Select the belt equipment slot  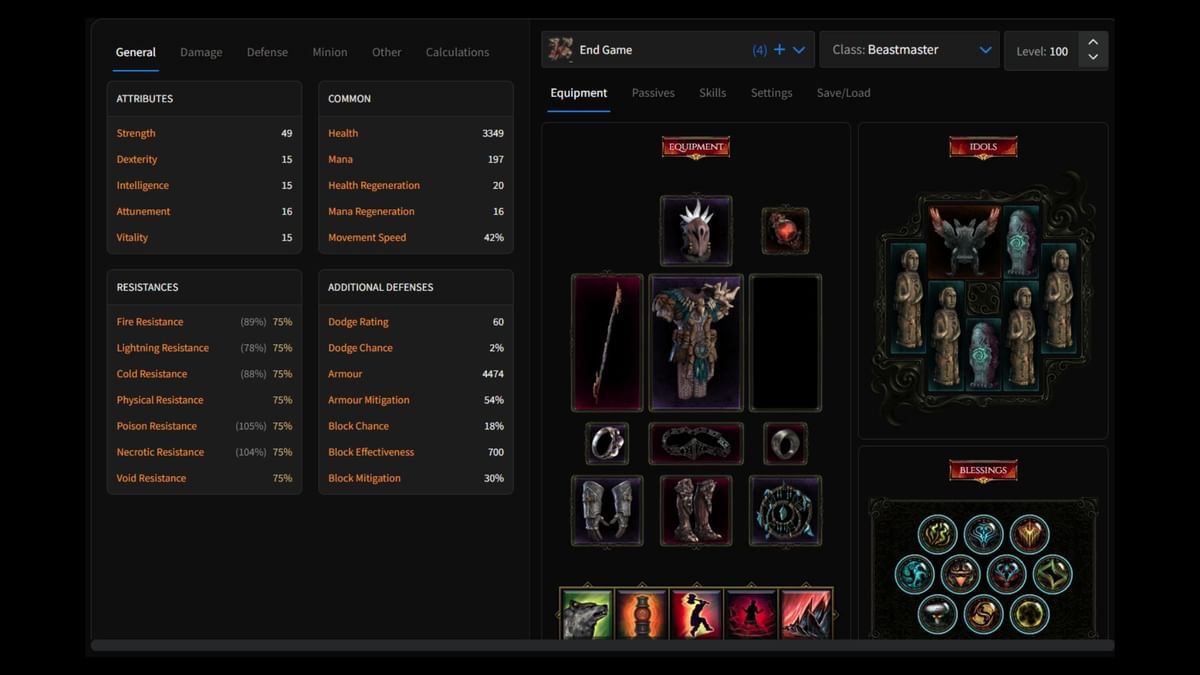tap(695, 443)
